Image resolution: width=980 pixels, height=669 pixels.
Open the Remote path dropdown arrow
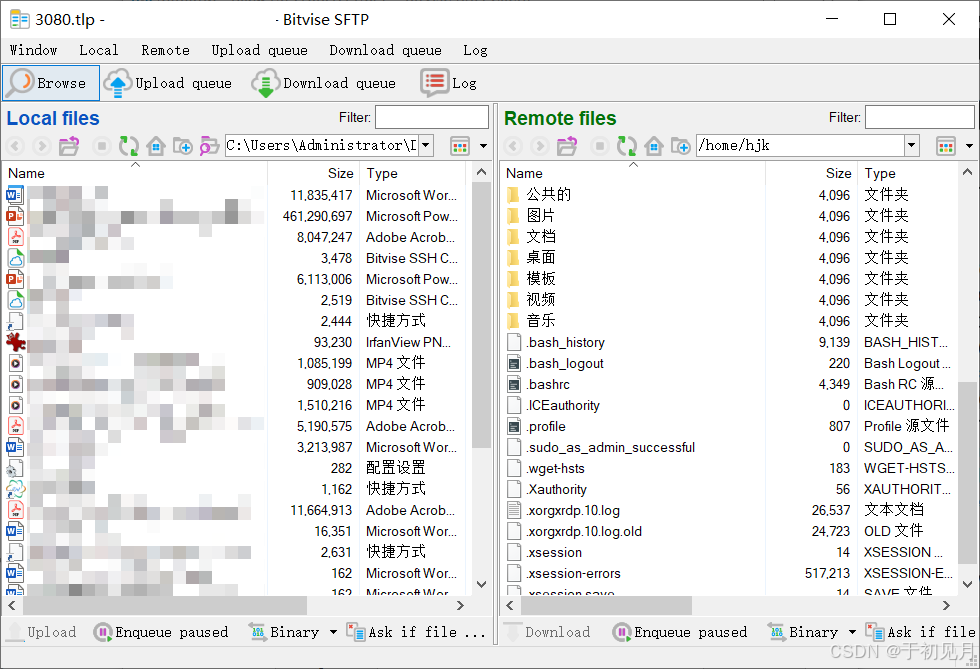click(x=912, y=146)
